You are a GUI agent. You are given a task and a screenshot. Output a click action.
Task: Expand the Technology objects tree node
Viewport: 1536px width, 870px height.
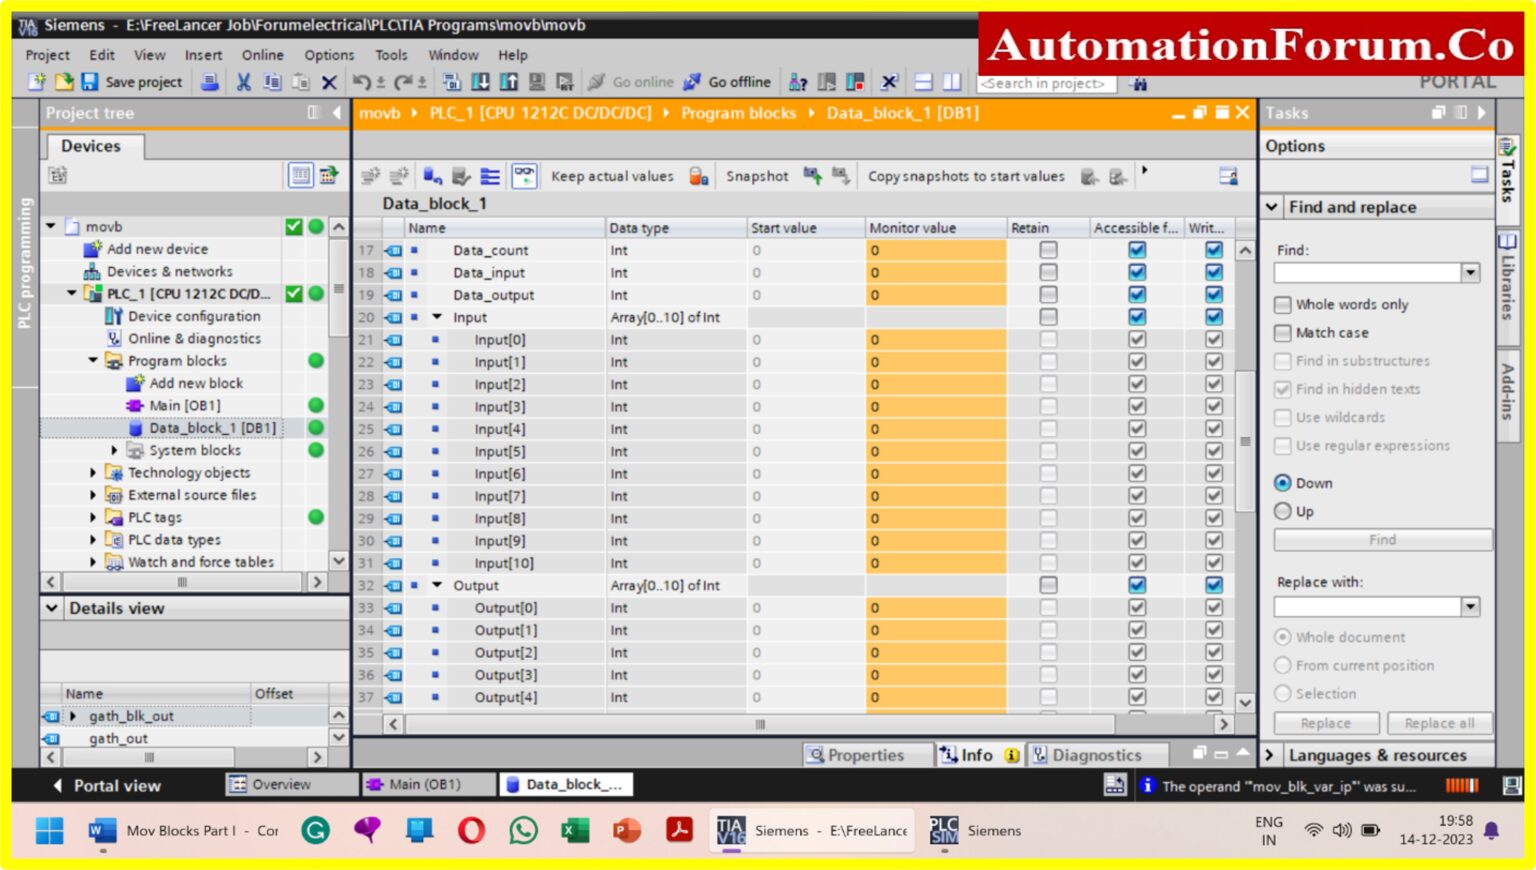(92, 472)
